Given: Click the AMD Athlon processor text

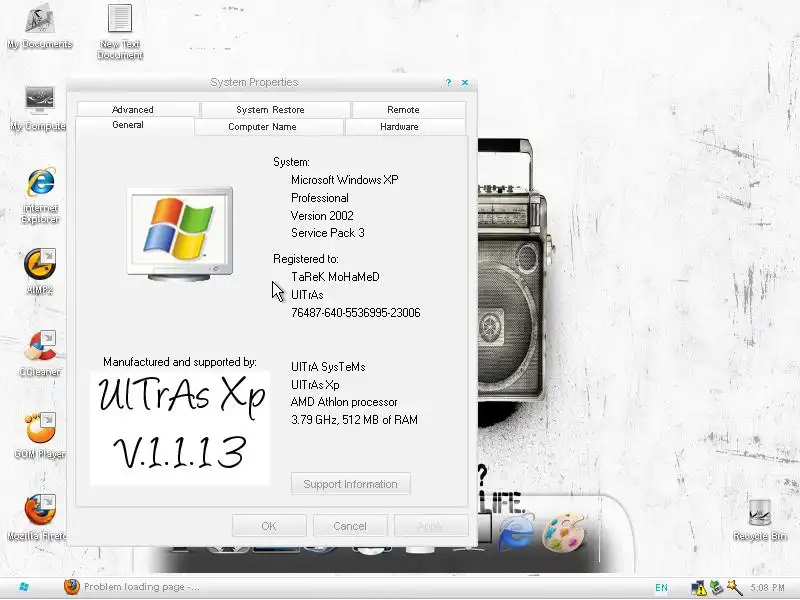Looking at the screenshot, I should coord(344,402).
